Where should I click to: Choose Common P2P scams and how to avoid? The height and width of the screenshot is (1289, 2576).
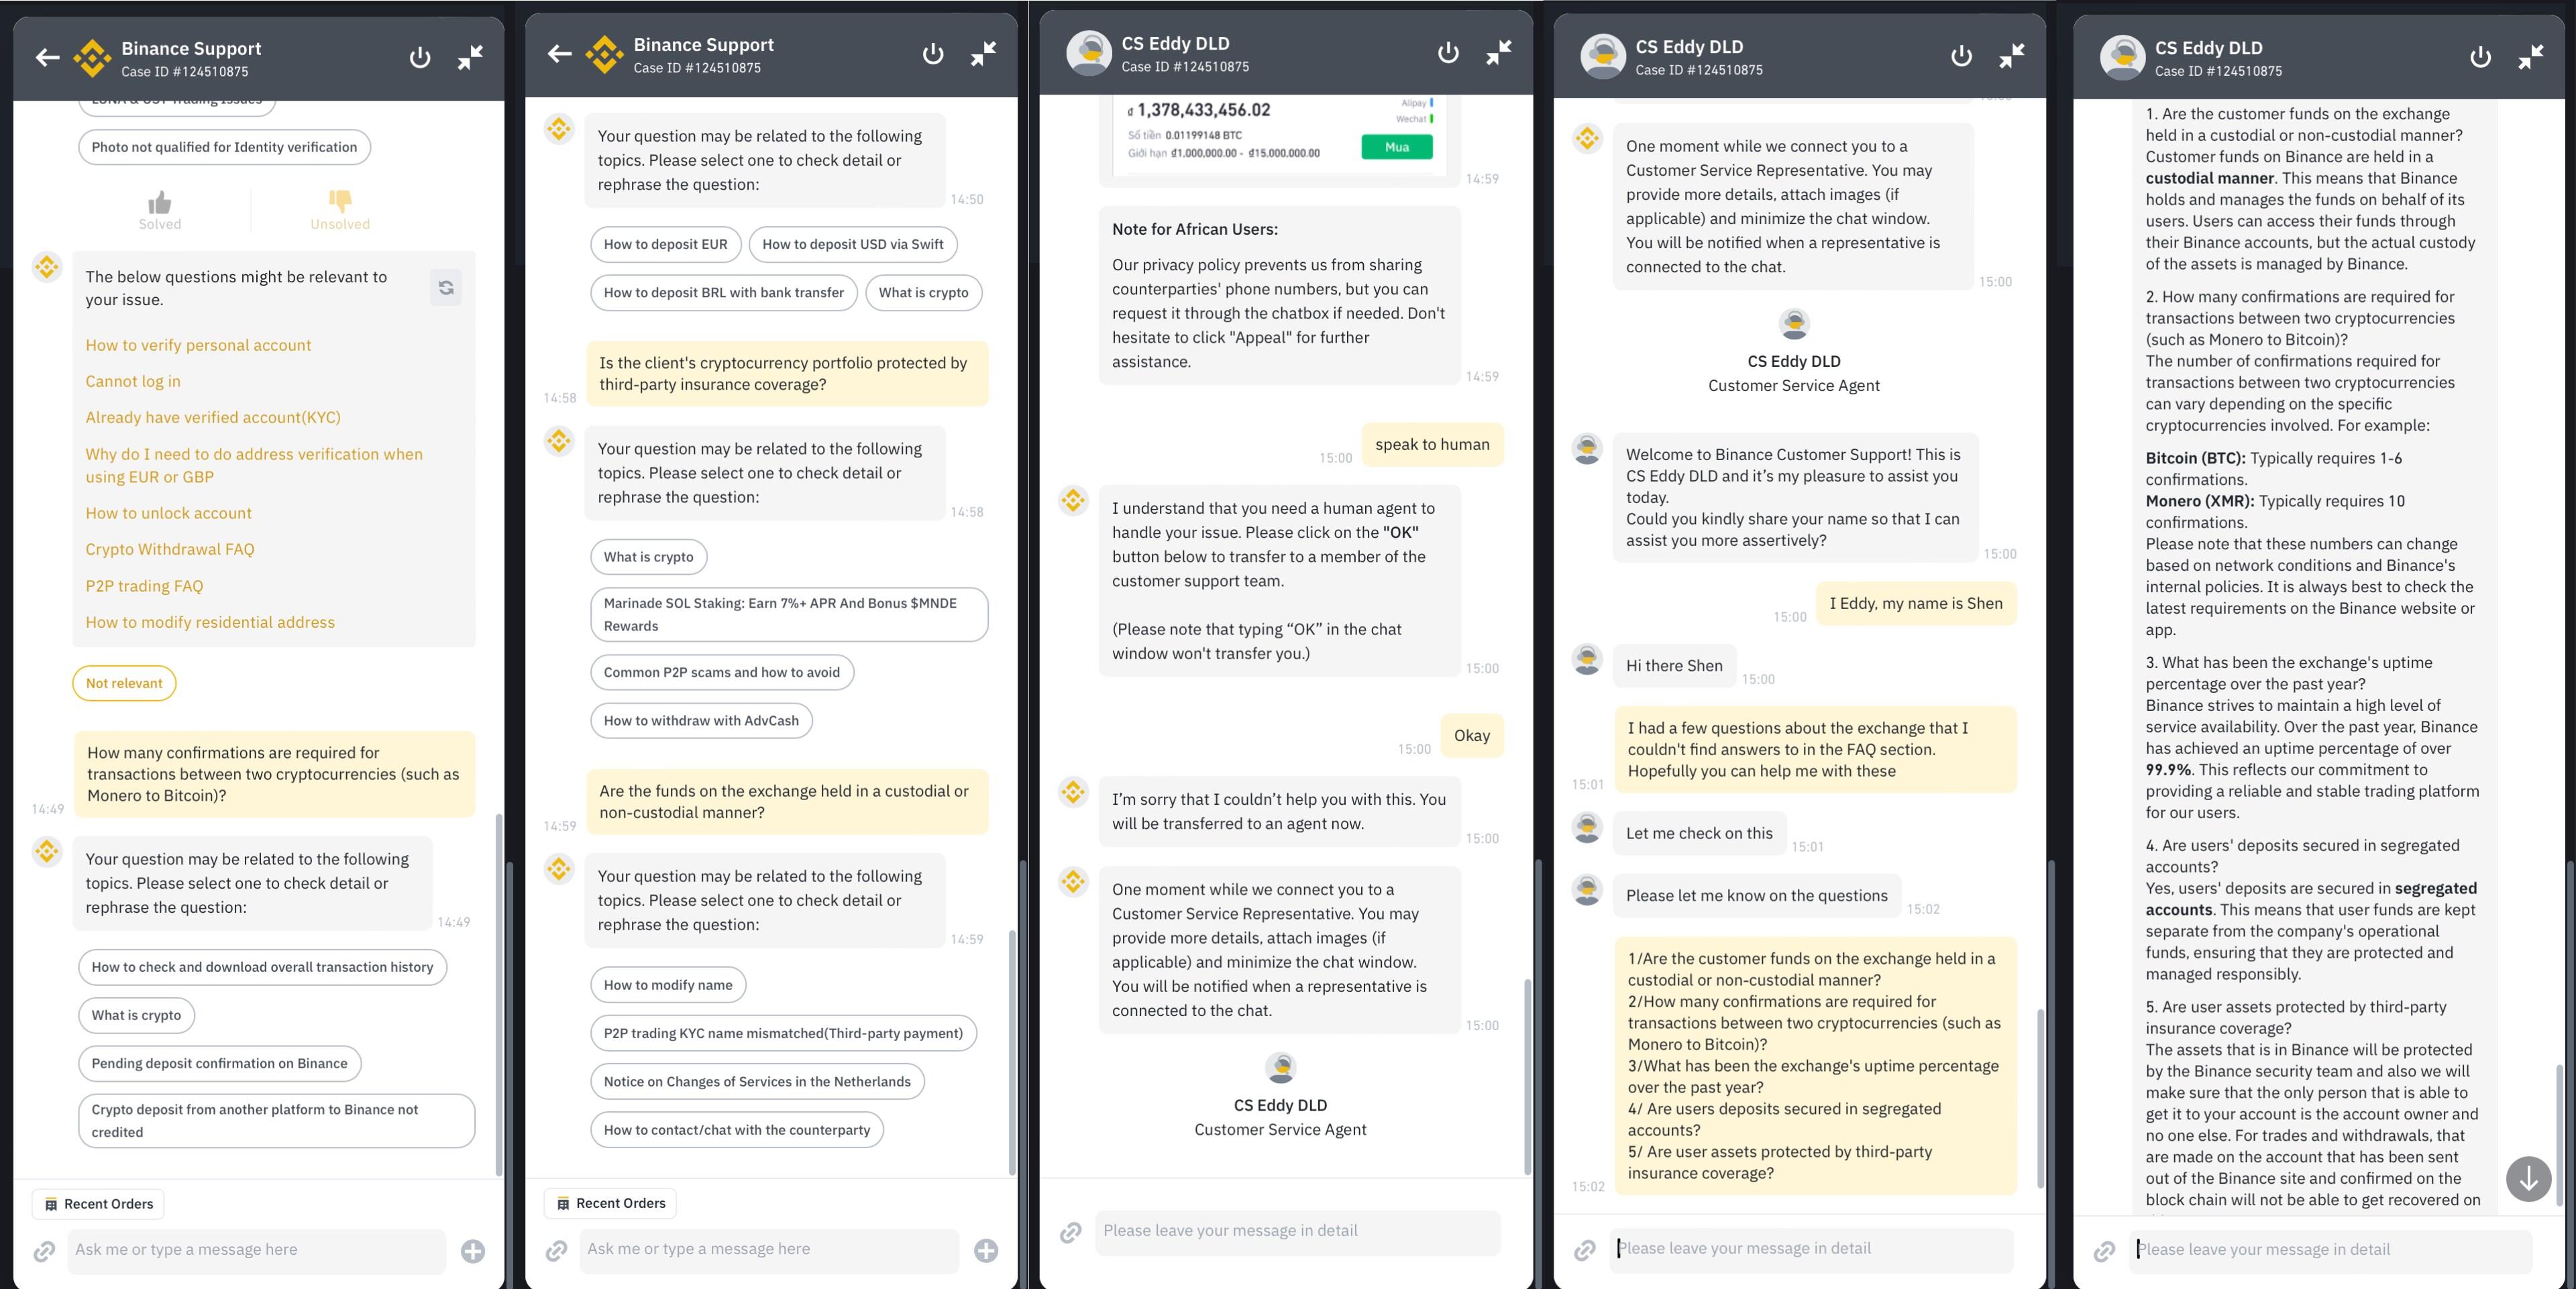click(722, 672)
